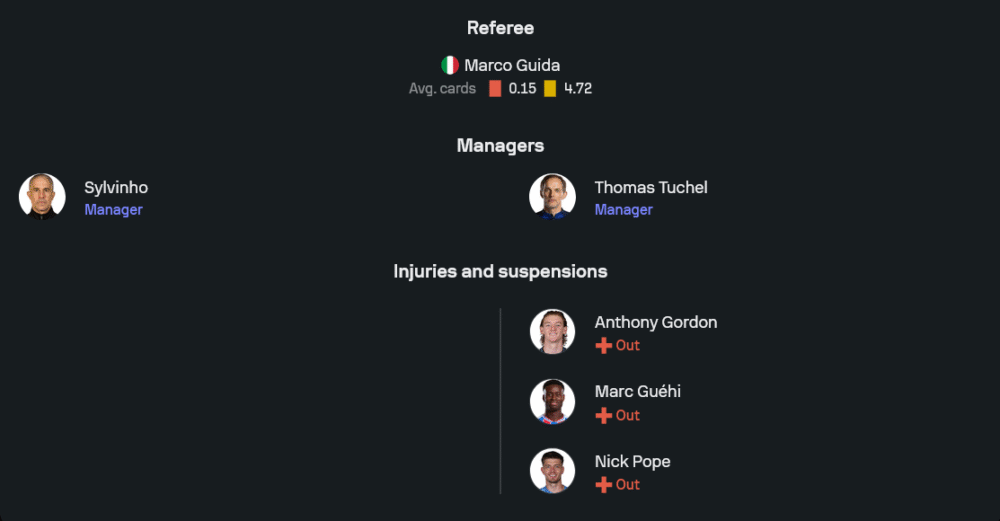Open Sylvinho's profile photo
The height and width of the screenshot is (521, 1000).
(x=42, y=197)
